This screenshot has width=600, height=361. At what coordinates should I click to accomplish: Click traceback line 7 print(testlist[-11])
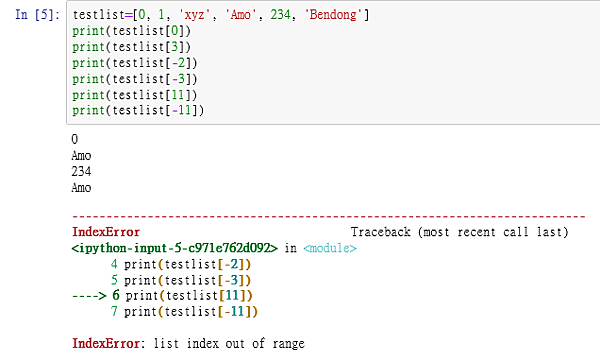184,311
